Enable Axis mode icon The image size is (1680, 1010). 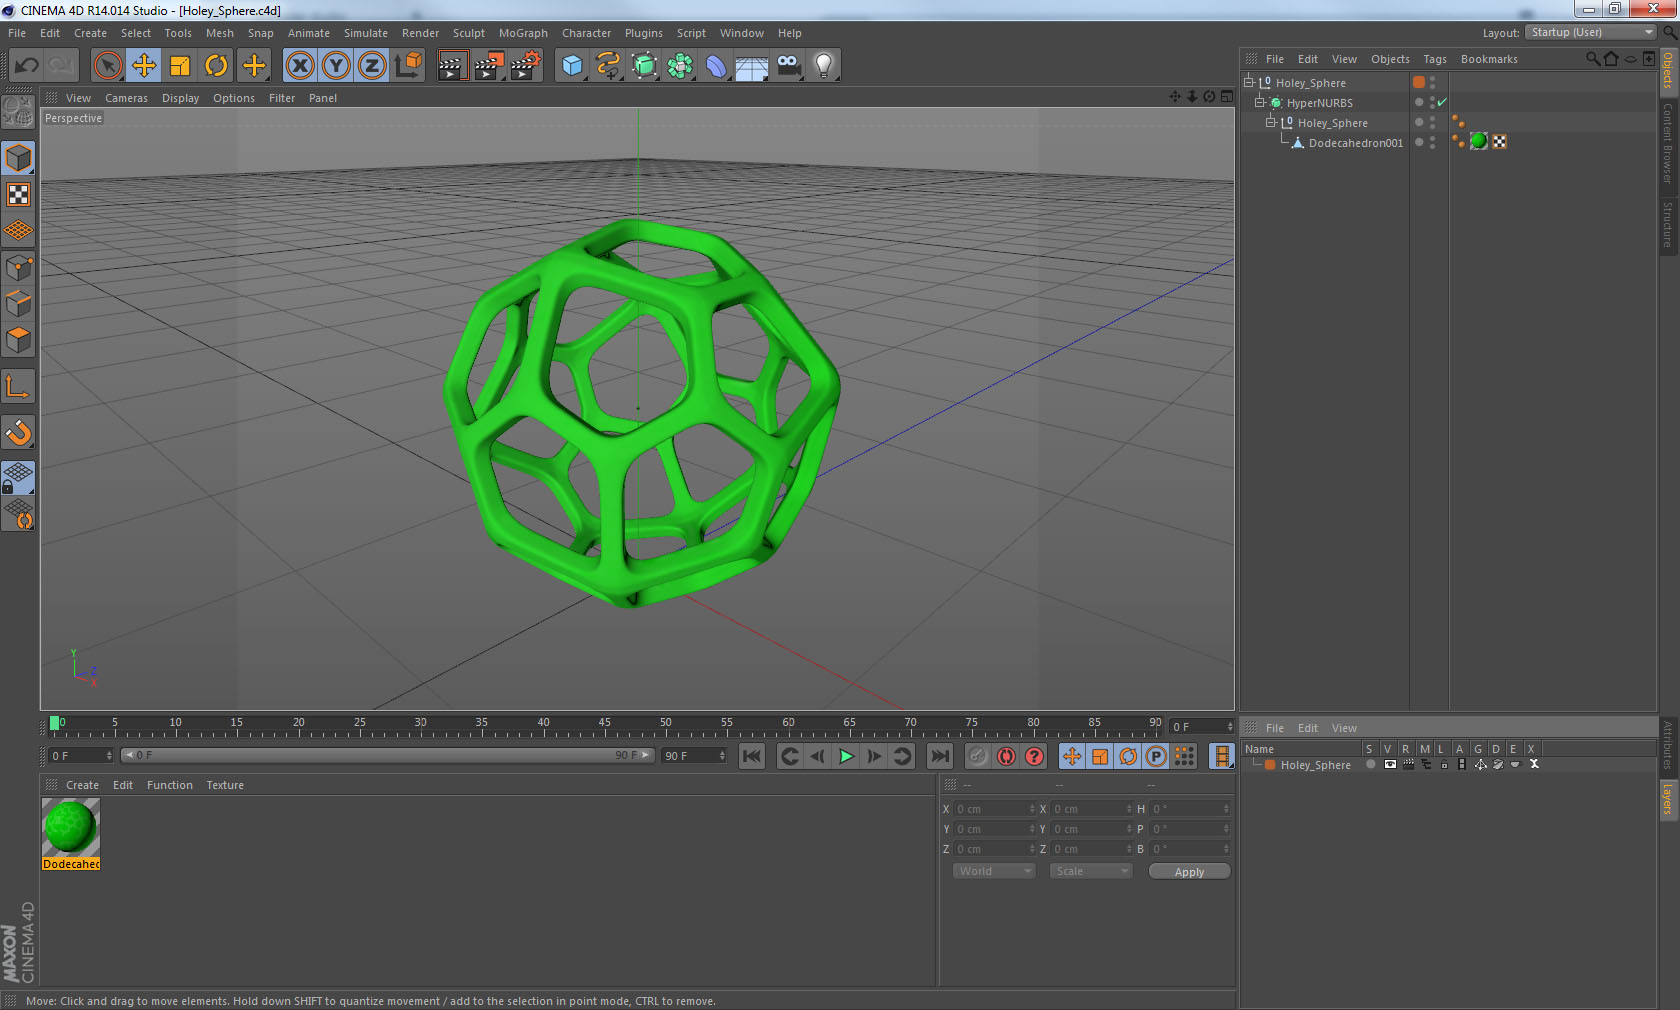[18, 386]
